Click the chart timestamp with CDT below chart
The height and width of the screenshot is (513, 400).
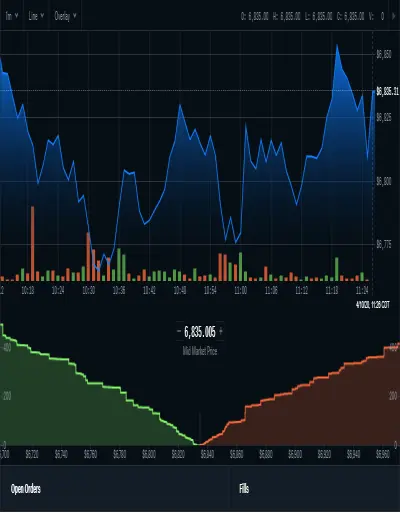point(373,305)
